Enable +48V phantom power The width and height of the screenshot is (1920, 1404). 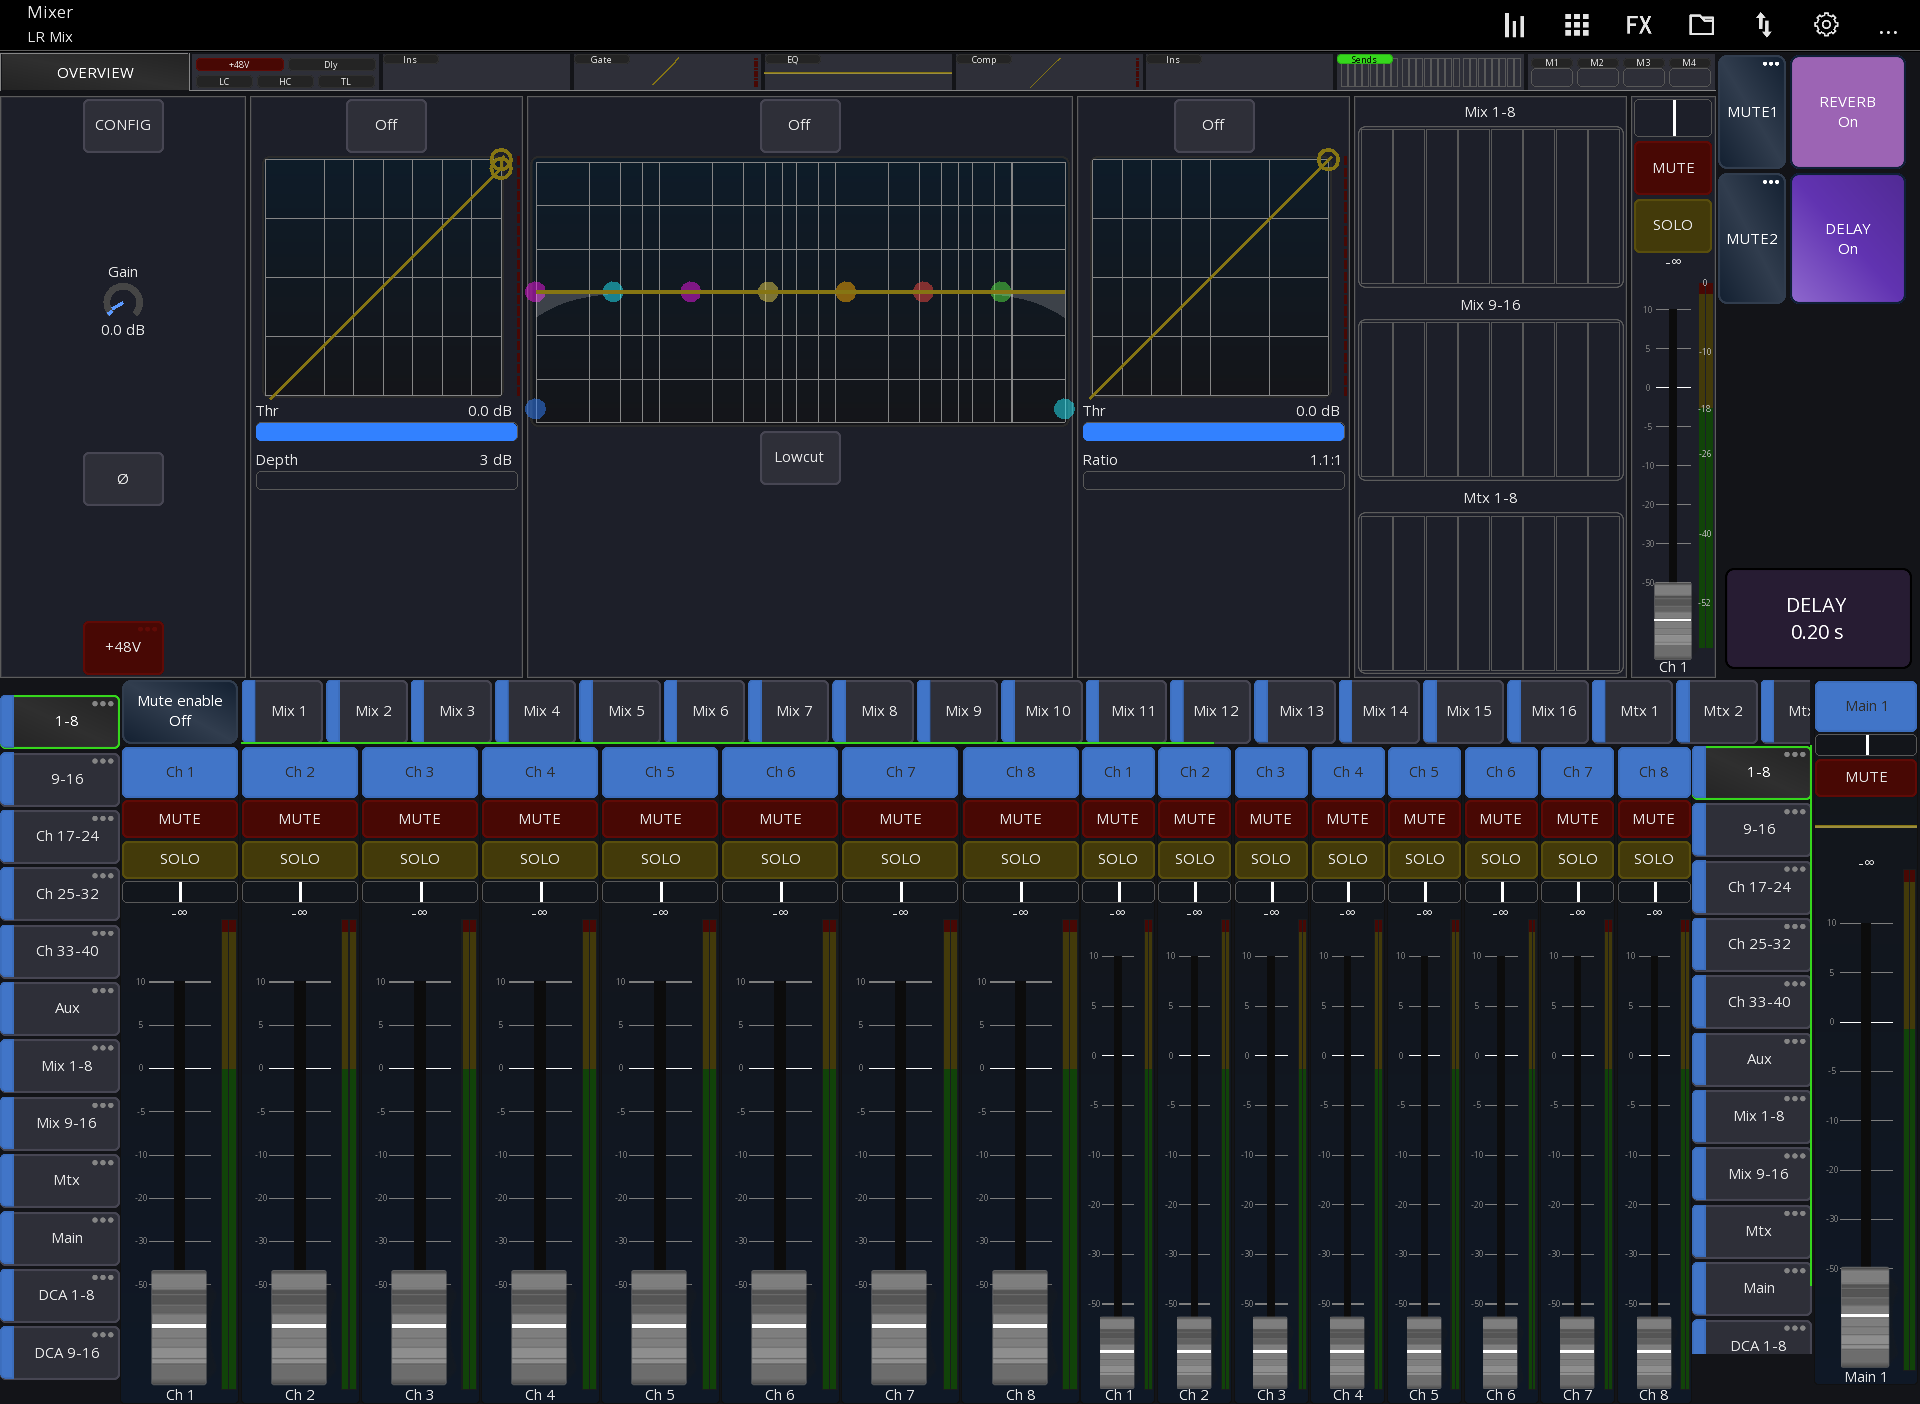(123, 648)
